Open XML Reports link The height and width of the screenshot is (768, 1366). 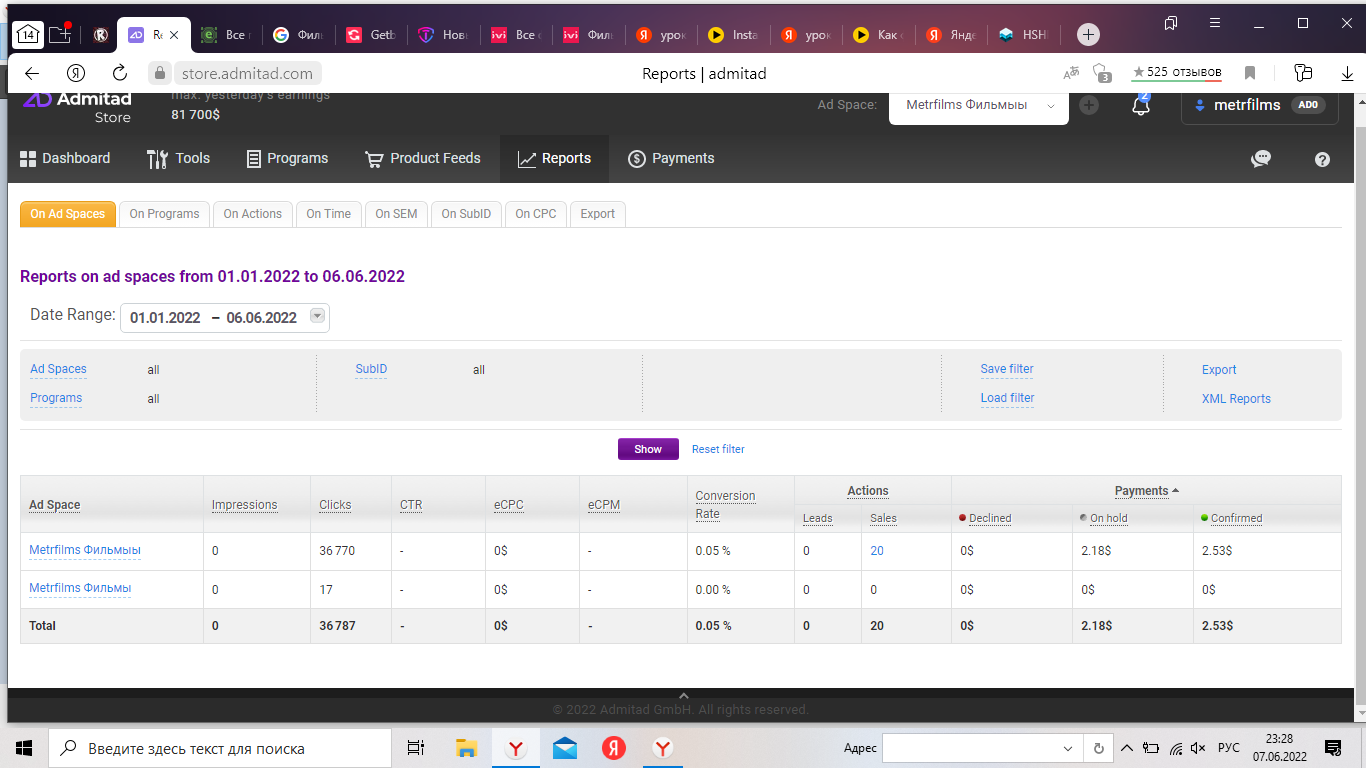(x=1236, y=398)
